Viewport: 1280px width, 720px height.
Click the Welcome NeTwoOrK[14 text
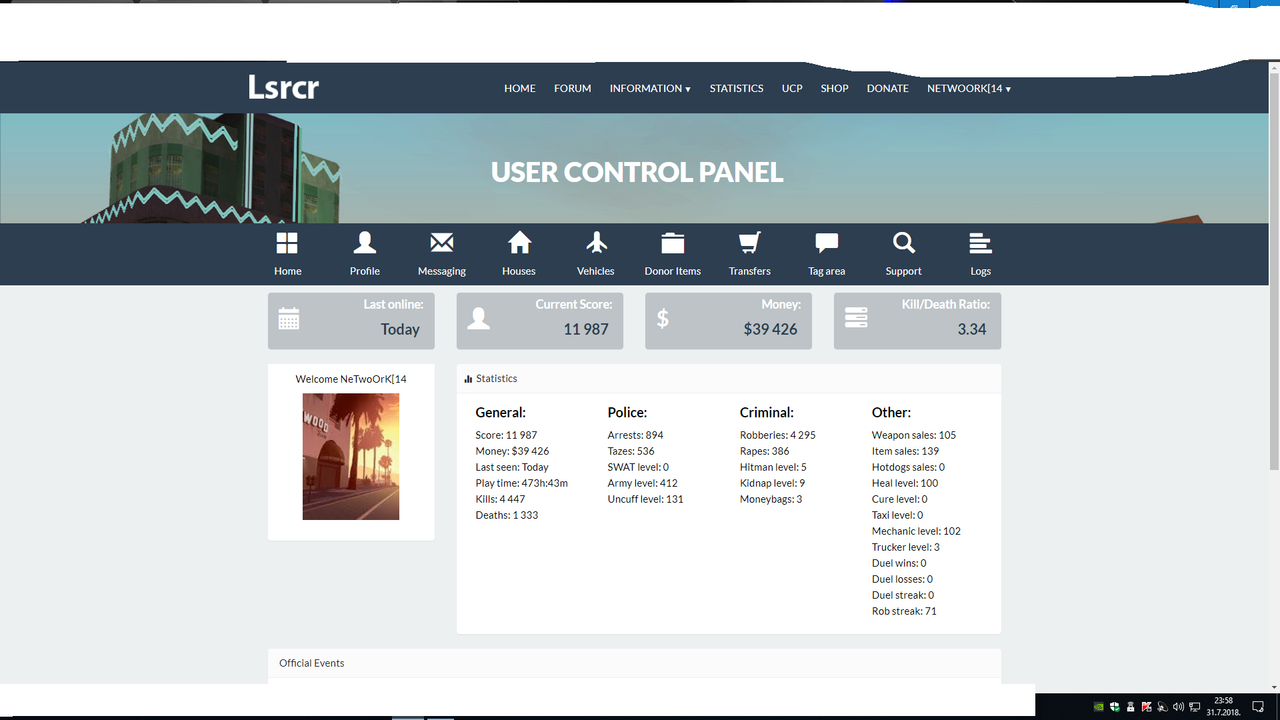[x=351, y=379]
